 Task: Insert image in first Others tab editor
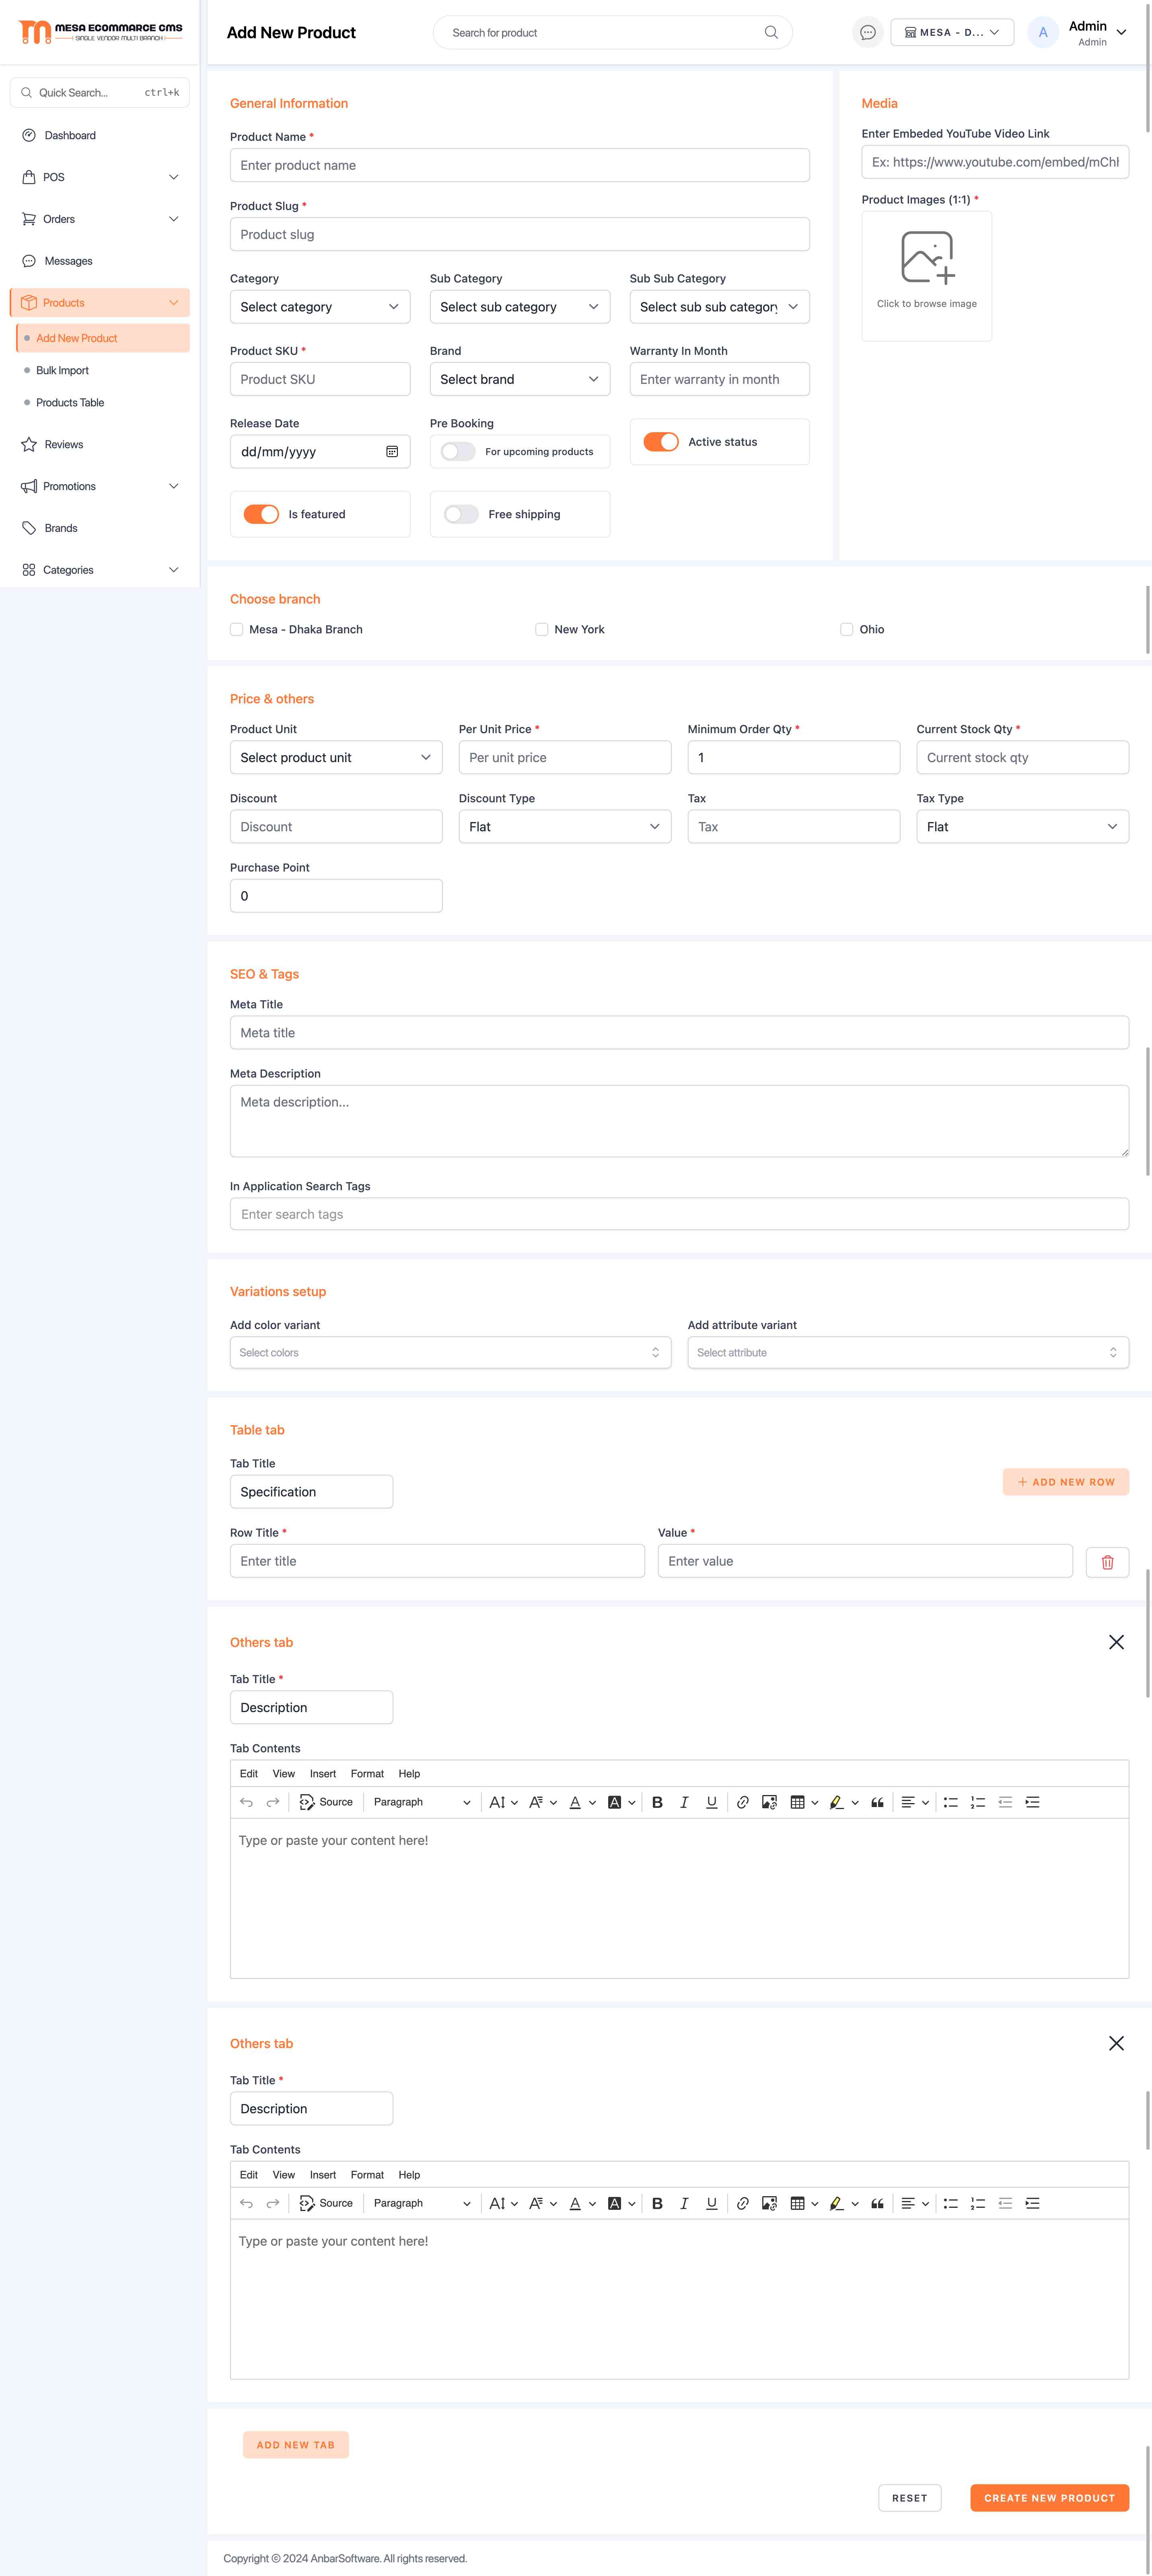pyautogui.click(x=769, y=1802)
